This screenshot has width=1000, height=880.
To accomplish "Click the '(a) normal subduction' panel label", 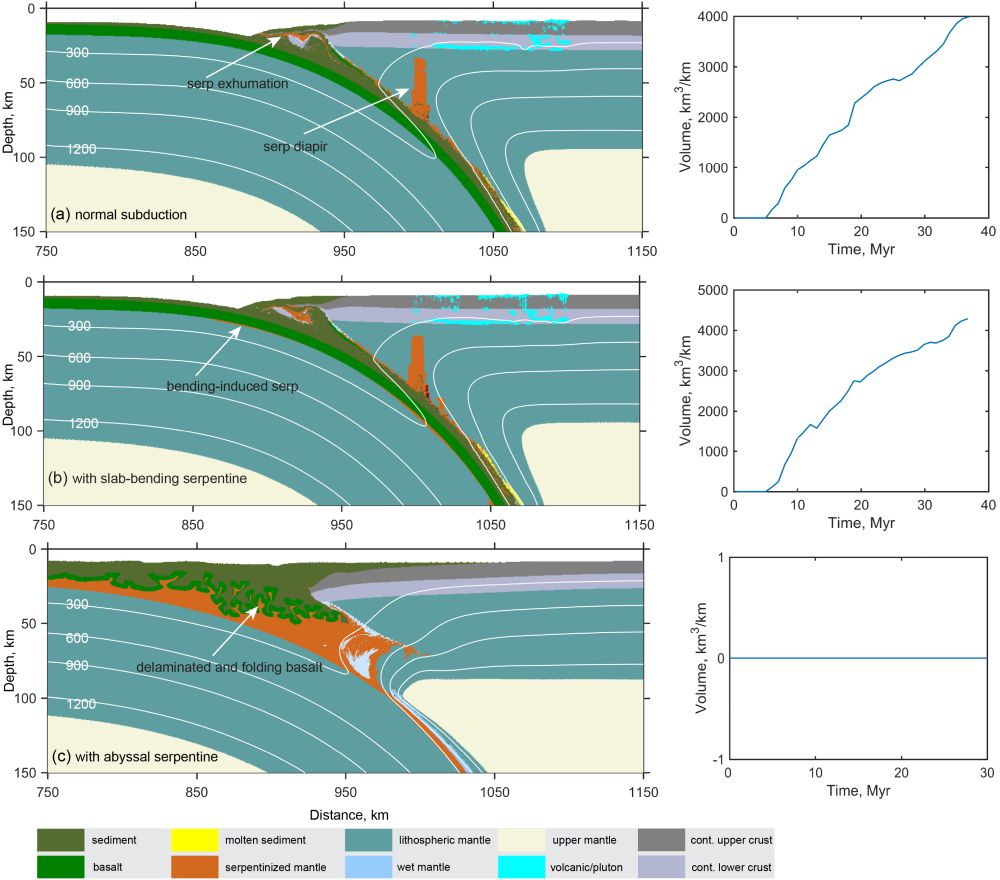I will point(121,213).
